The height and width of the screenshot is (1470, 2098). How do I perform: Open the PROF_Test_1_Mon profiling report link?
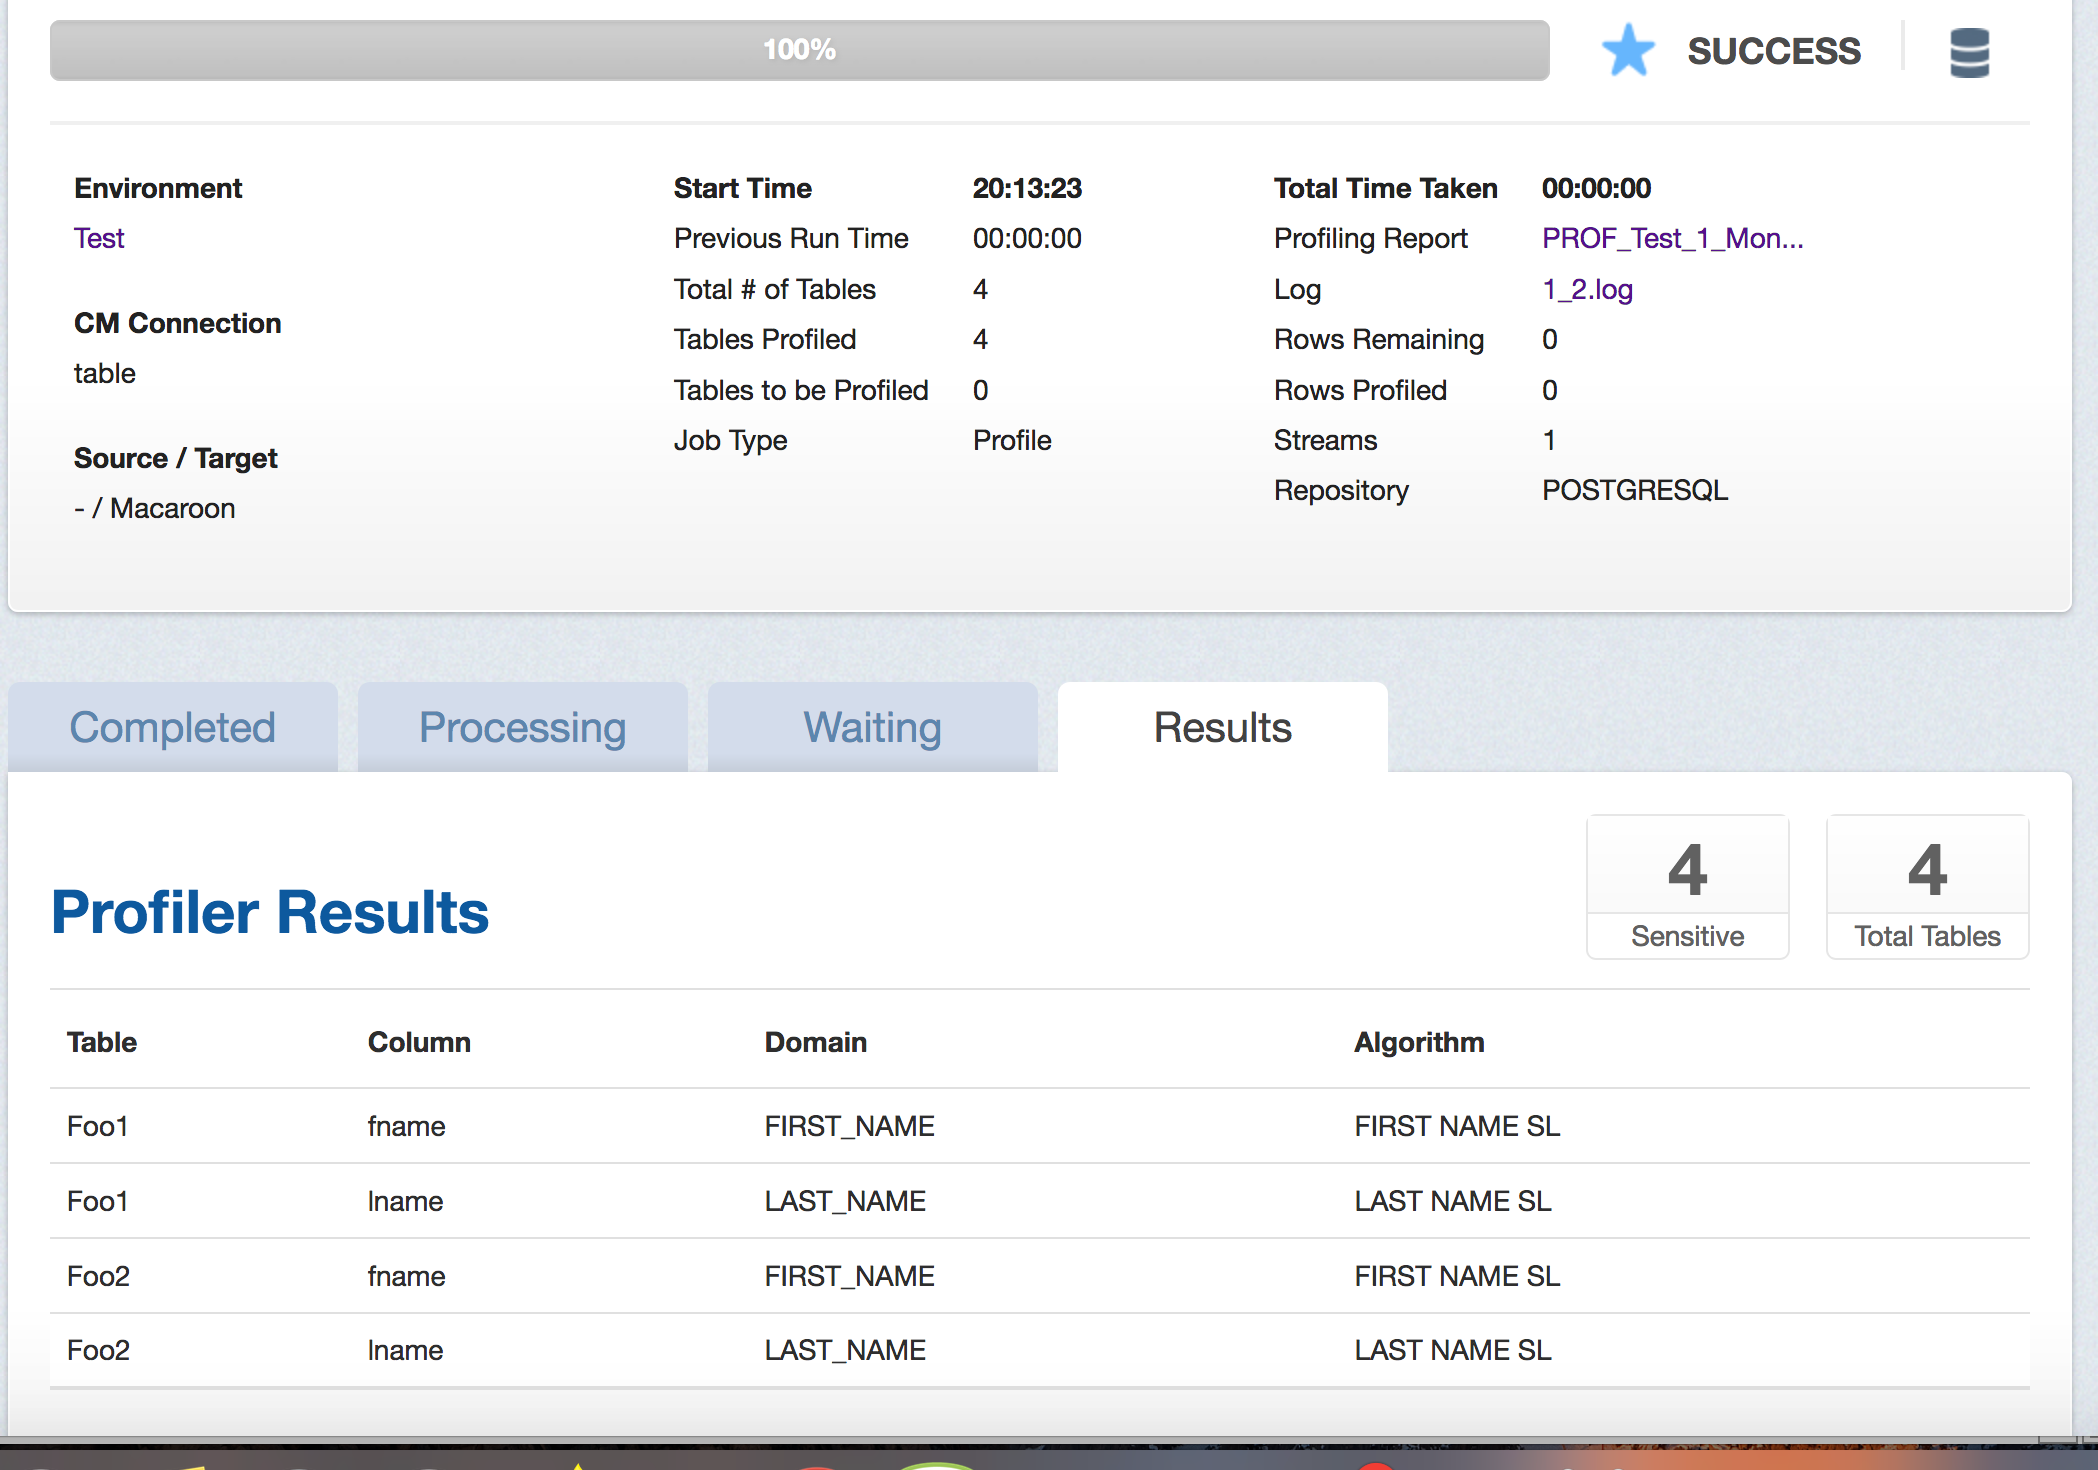click(x=1672, y=238)
